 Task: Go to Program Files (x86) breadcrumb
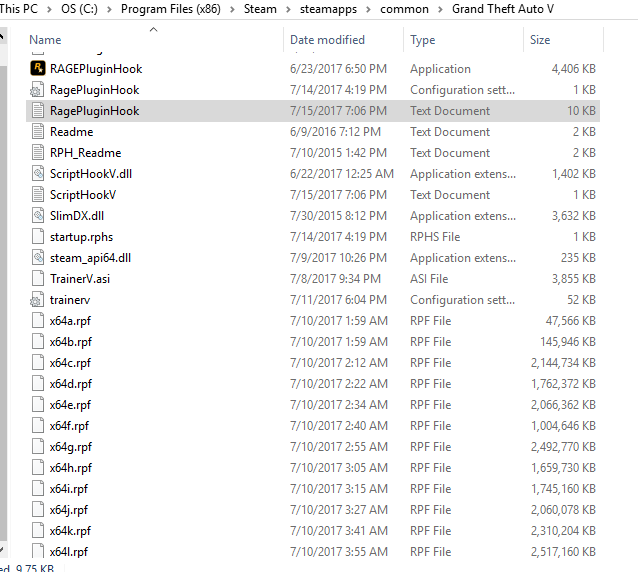171,9
